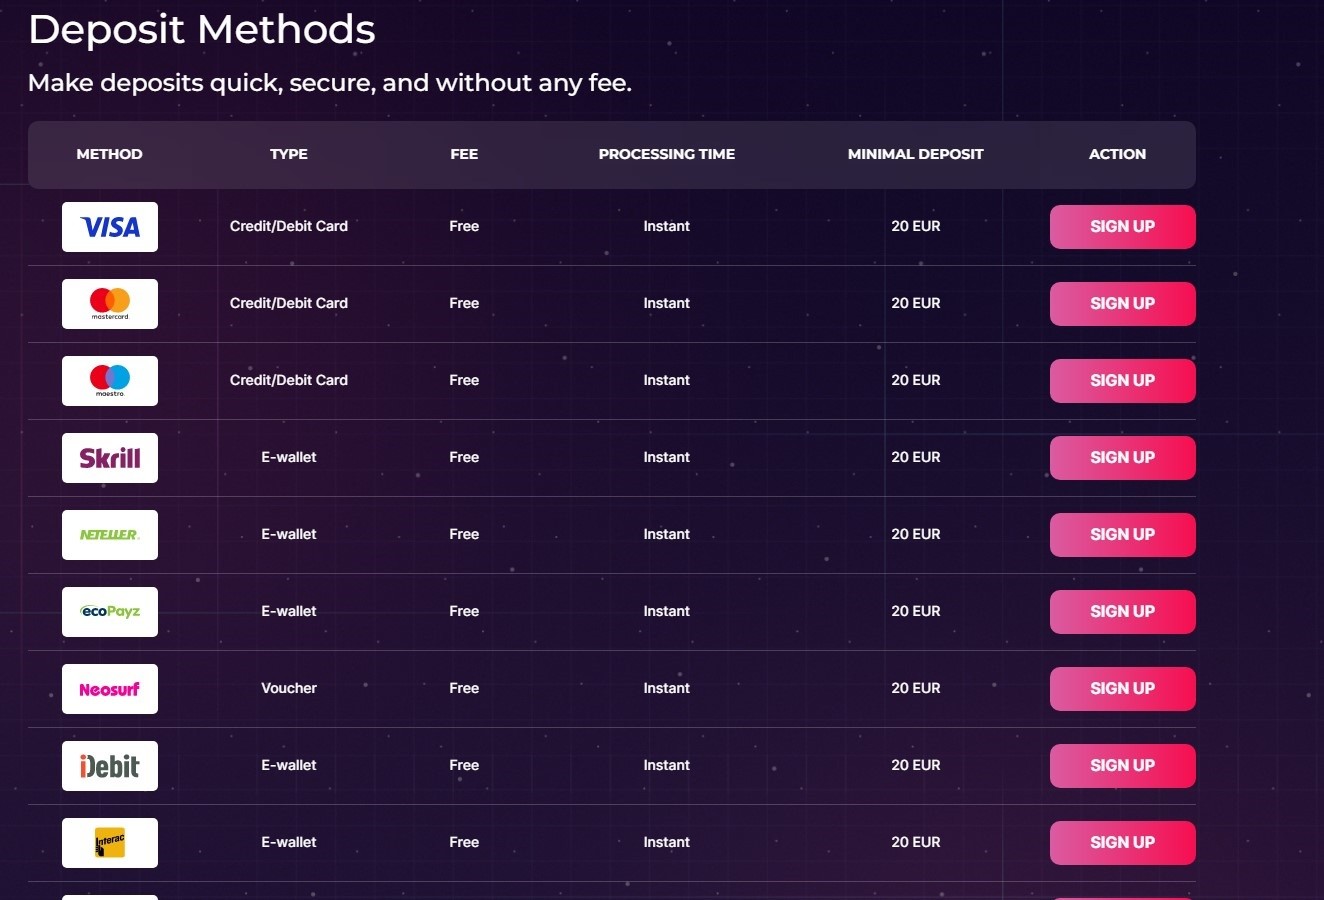Click 'Instant' in the Neteller row
The width and height of the screenshot is (1324, 900).
pyautogui.click(x=667, y=534)
